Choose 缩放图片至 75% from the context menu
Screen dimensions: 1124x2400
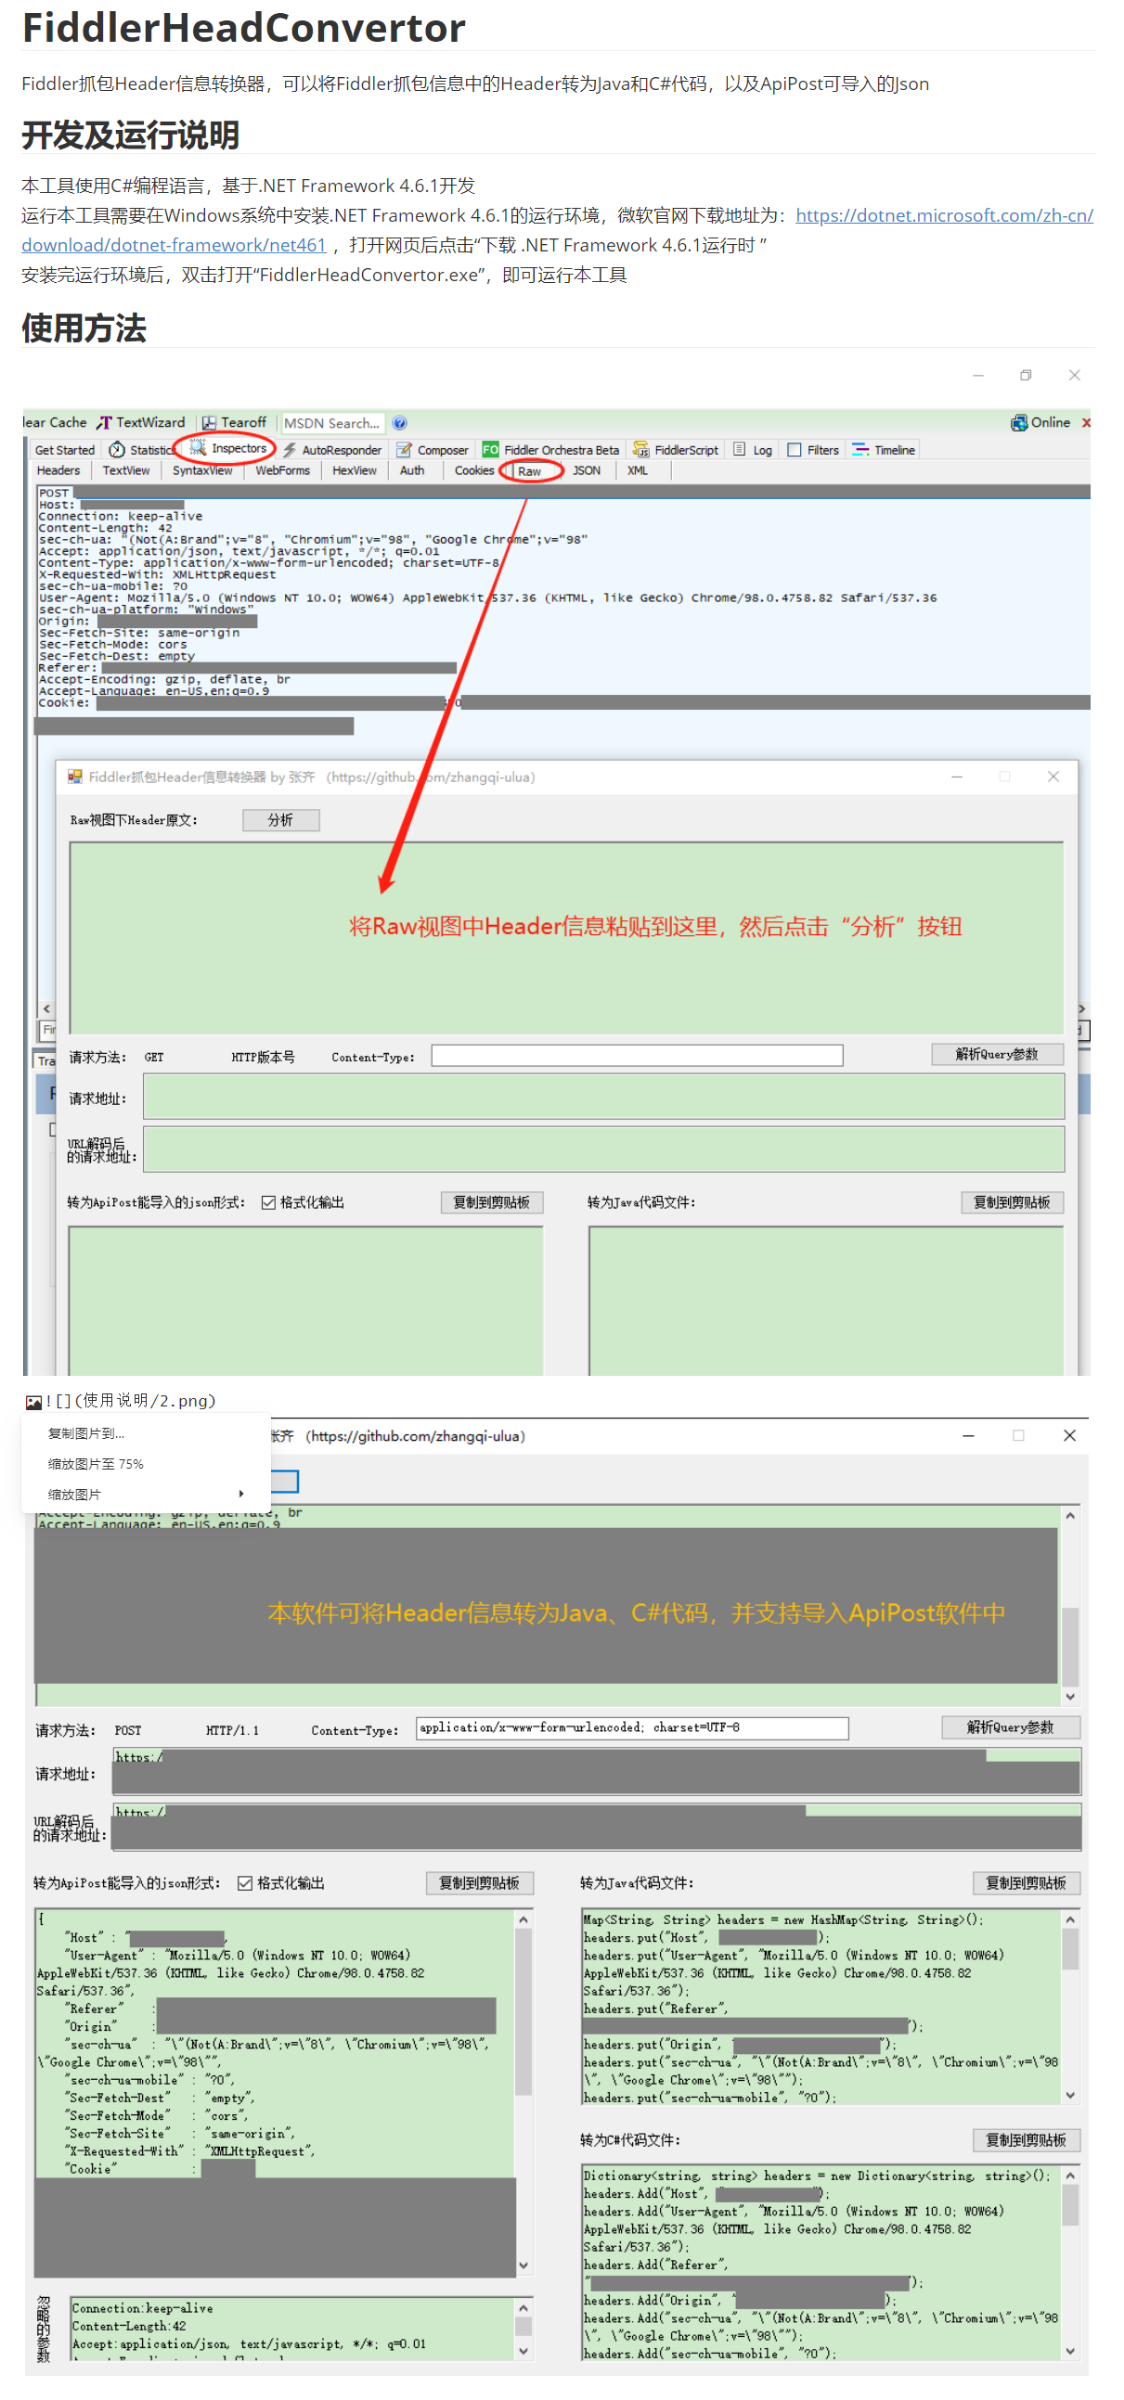96,1464
